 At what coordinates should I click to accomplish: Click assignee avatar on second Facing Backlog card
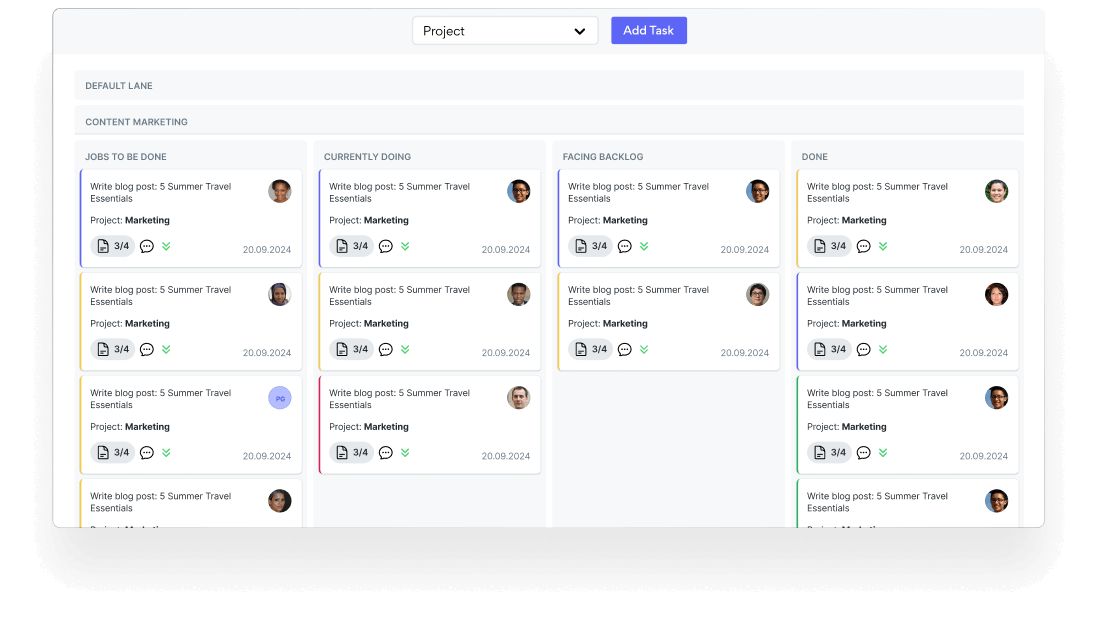pyautogui.click(x=758, y=295)
